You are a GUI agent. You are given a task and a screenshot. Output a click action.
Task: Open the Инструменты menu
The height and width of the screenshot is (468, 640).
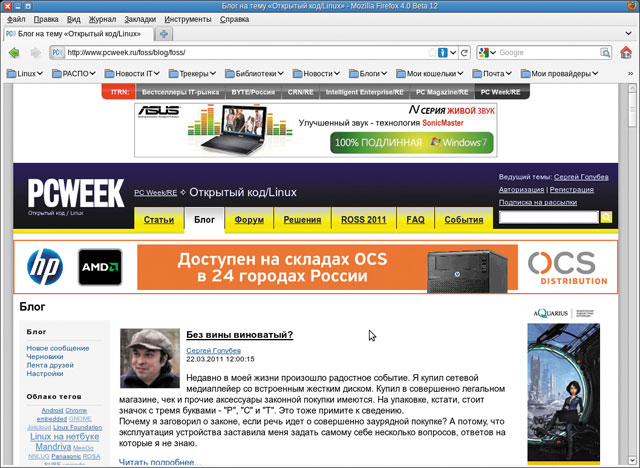click(188, 19)
